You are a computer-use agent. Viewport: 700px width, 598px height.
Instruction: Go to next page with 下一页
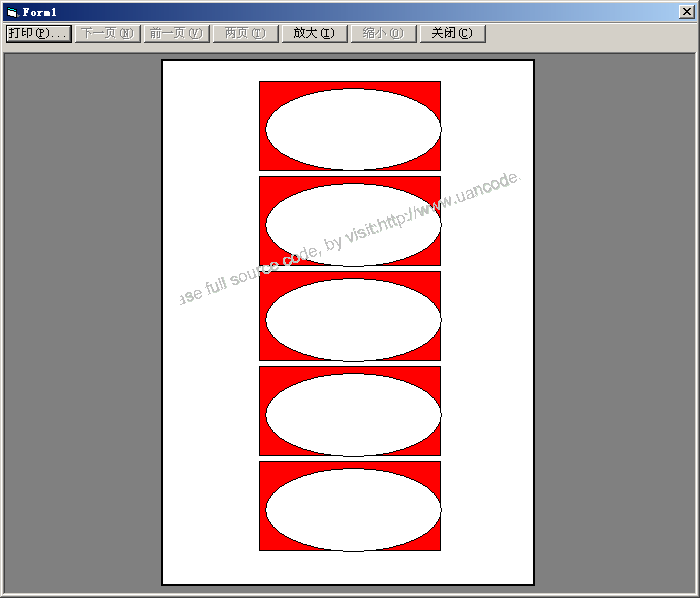click(106, 33)
